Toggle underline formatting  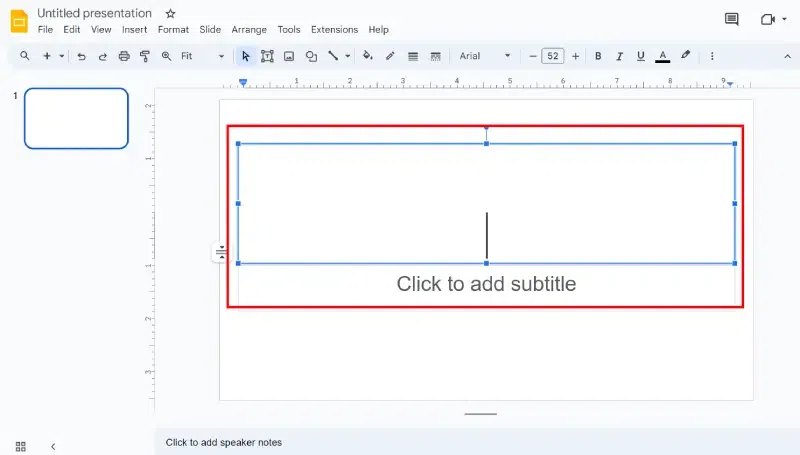pos(641,56)
